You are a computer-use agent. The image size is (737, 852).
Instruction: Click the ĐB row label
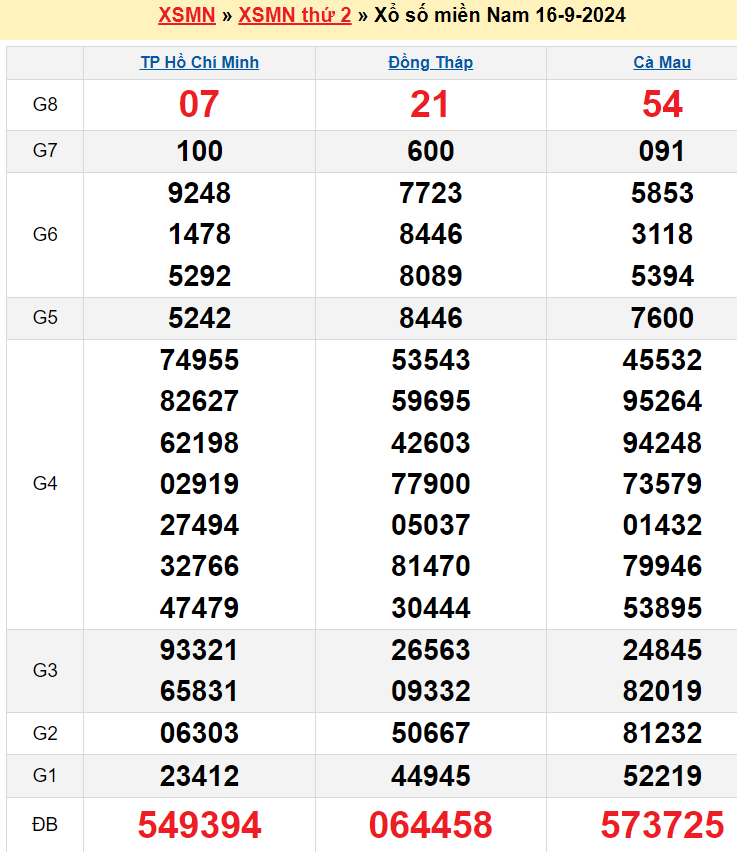(x=45, y=825)
